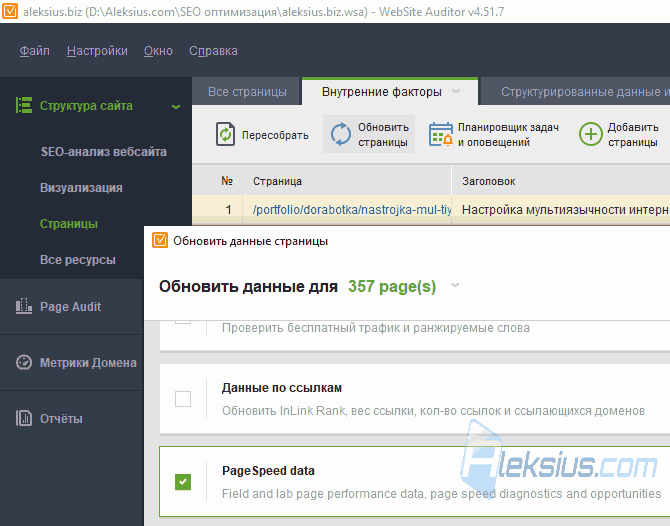This screenshot has height=526, width=670.
Task: Open Все ресурсы section
Action: 78,260
